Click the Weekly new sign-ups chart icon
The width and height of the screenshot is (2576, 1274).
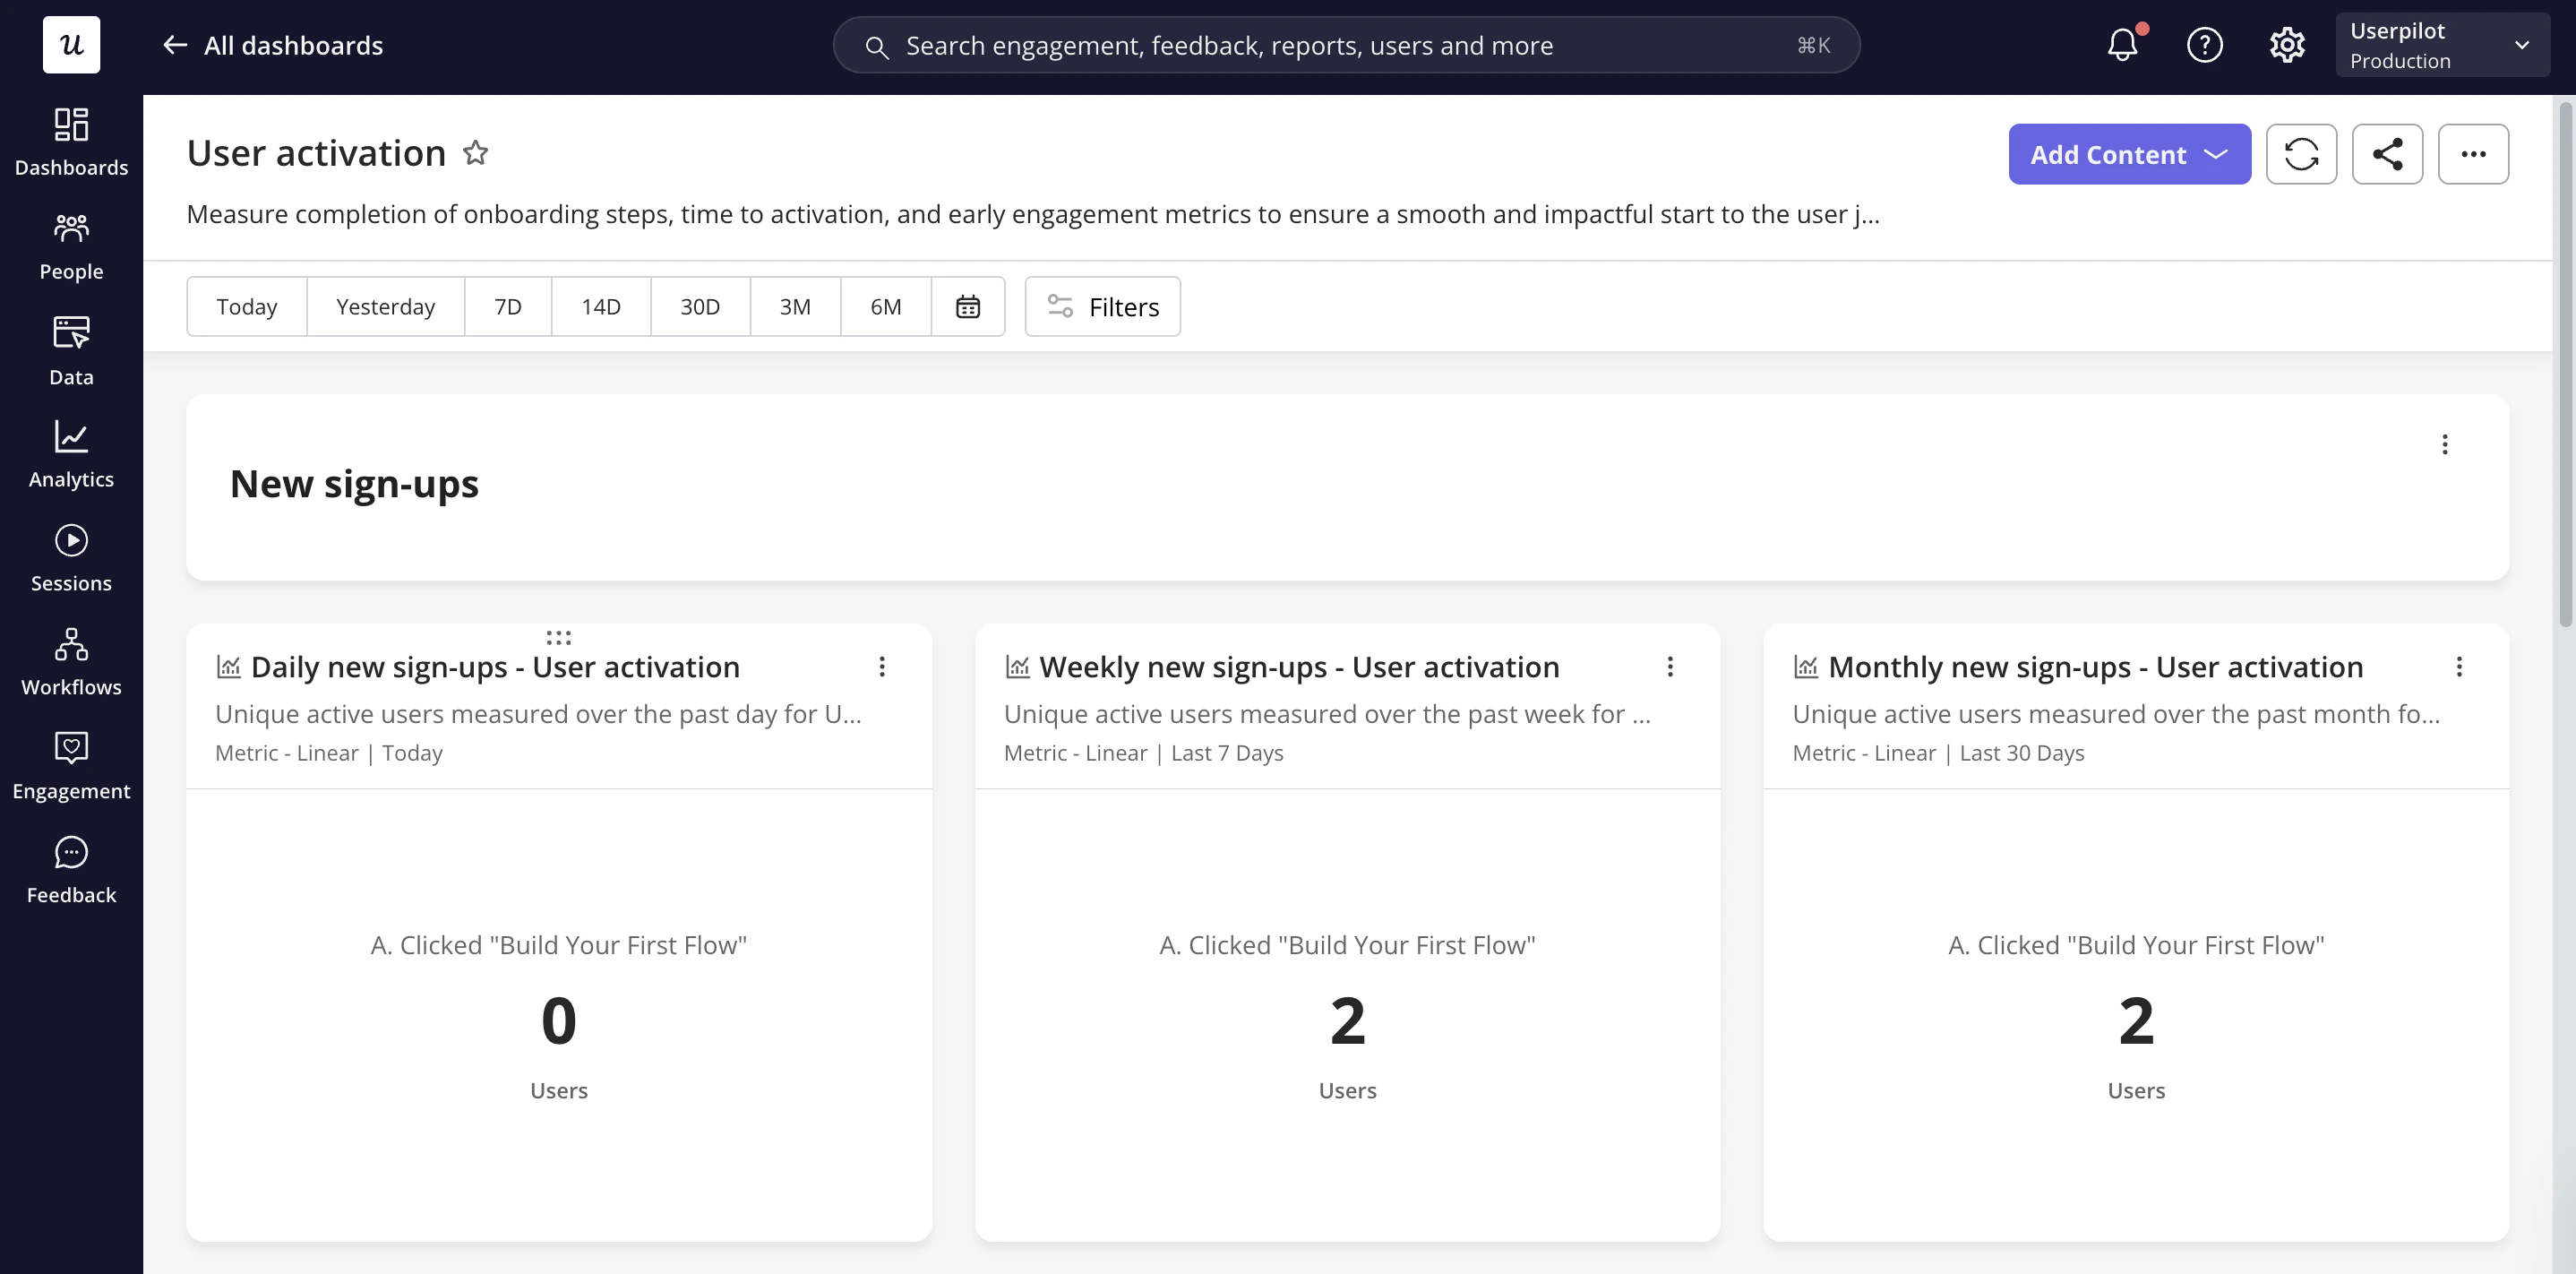point(1017,667)
